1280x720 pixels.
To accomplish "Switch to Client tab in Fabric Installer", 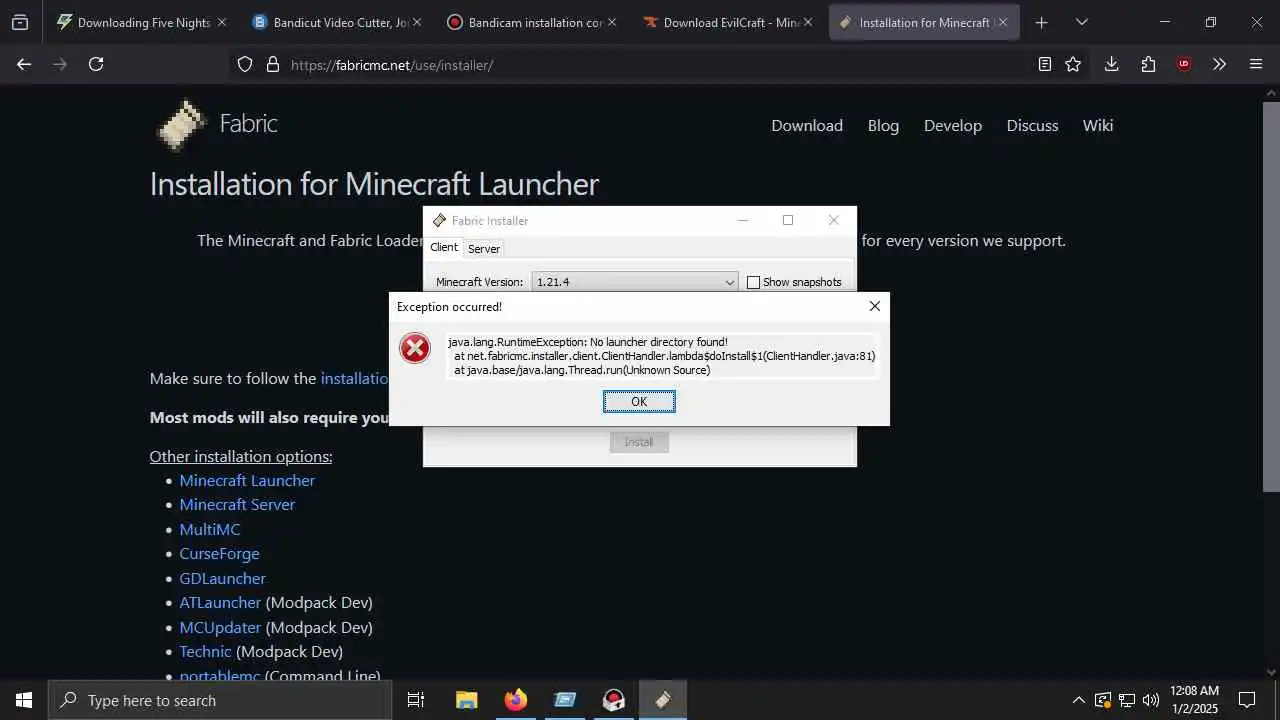I will (444, 247).
